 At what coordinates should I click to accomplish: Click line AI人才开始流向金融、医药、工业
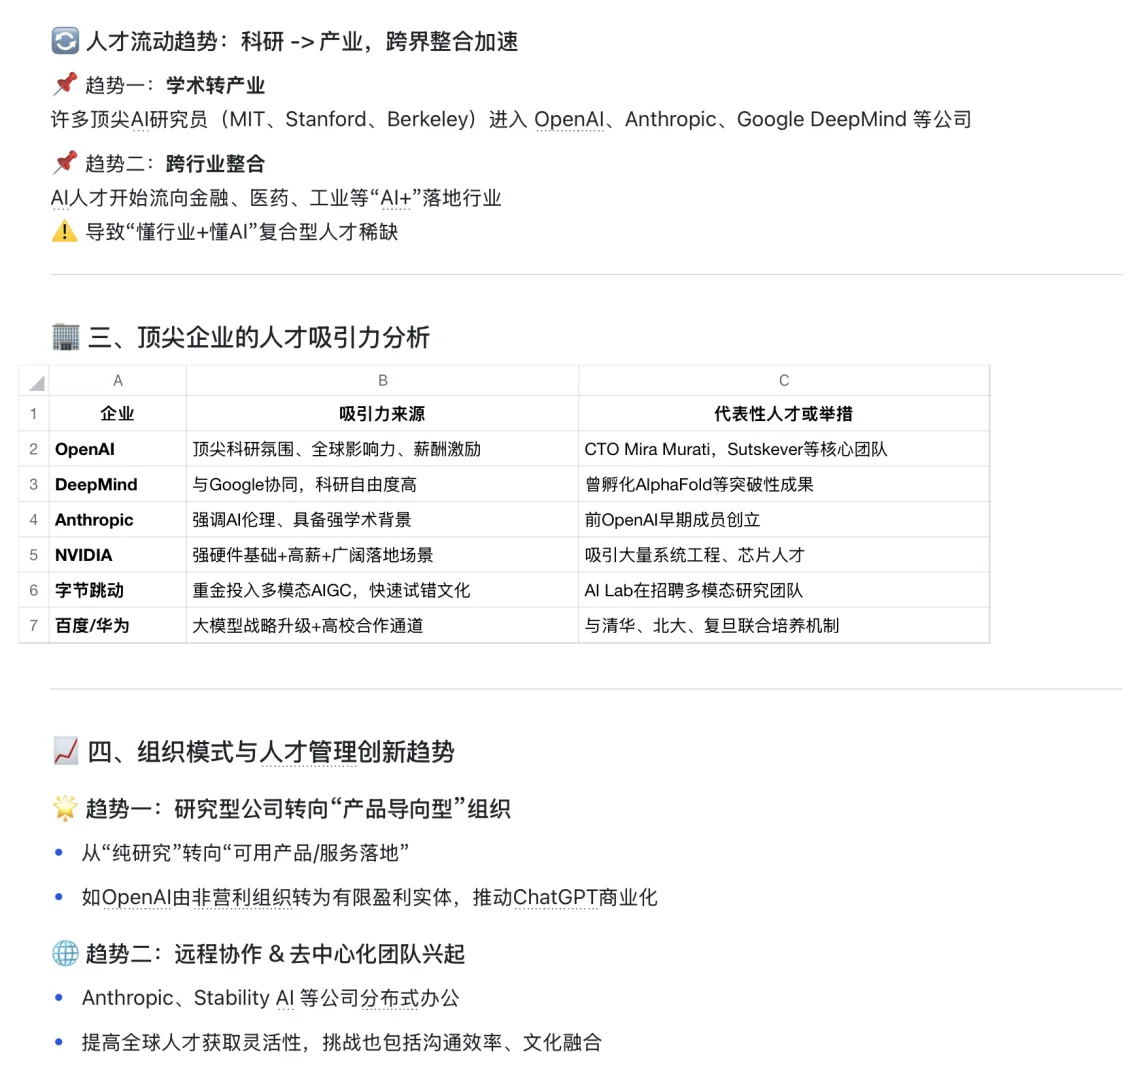point(276,197)
